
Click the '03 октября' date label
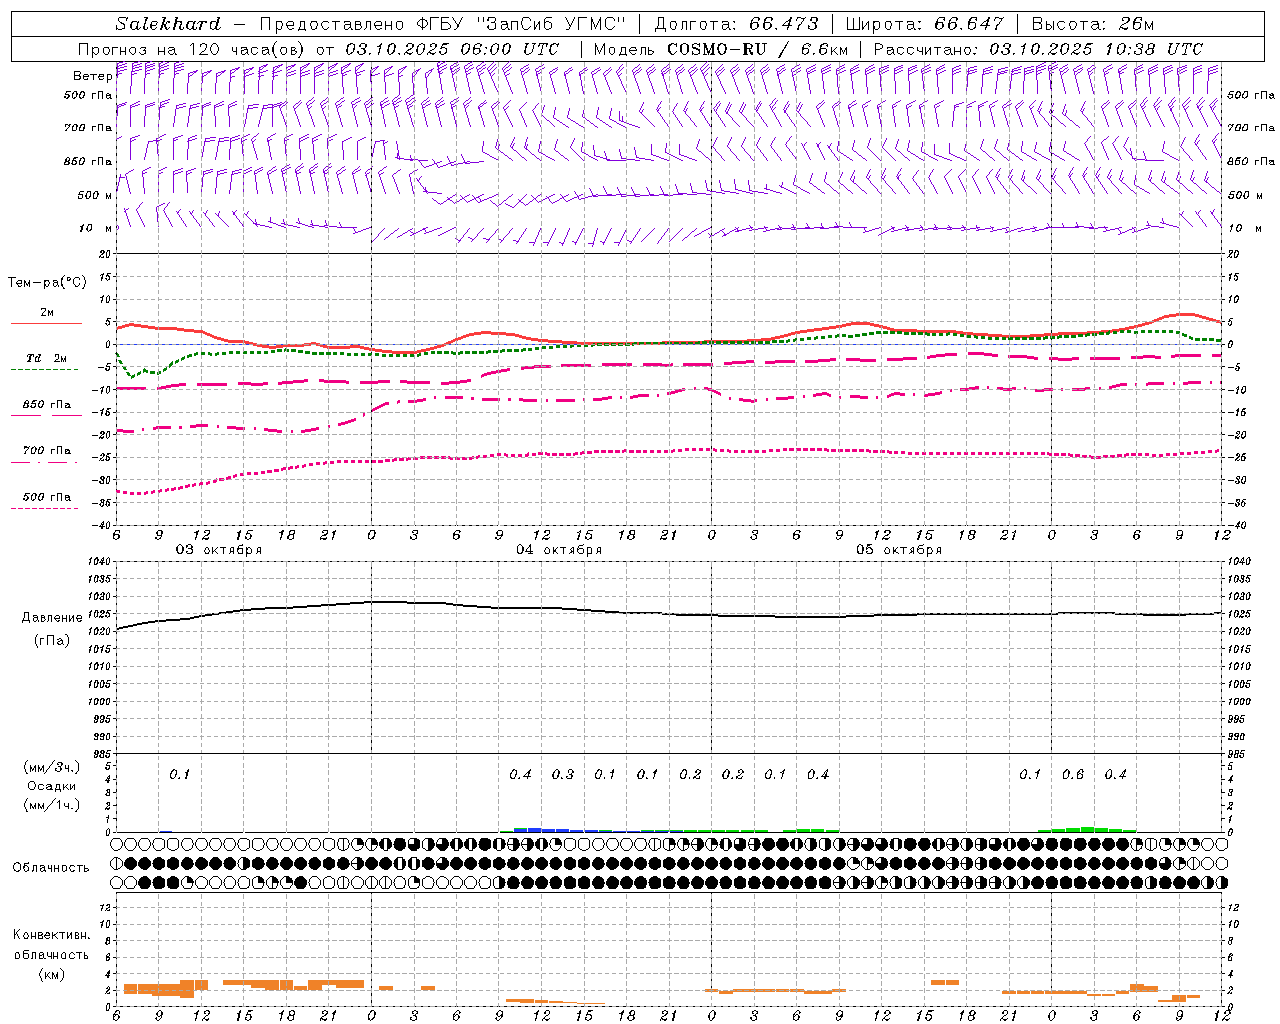click(x=219, y=550)
